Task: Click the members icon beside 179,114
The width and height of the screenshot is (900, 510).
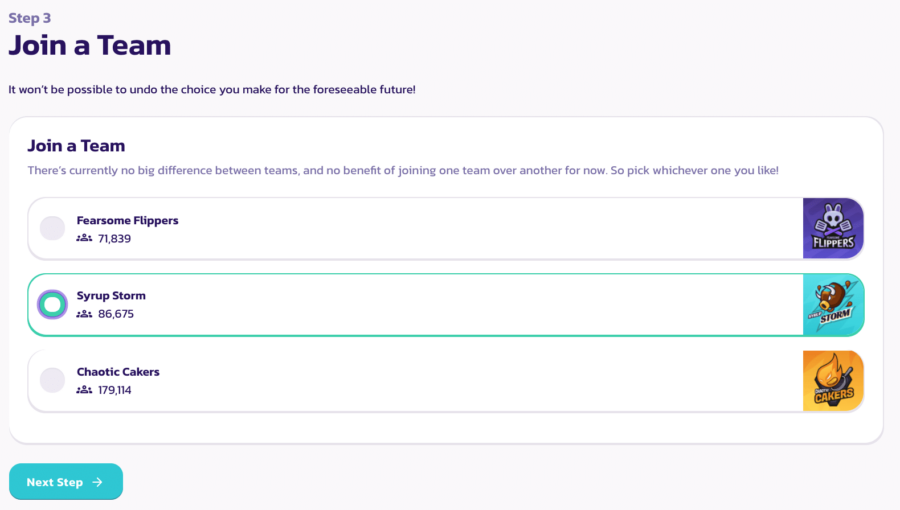Action: pos(84,390)
